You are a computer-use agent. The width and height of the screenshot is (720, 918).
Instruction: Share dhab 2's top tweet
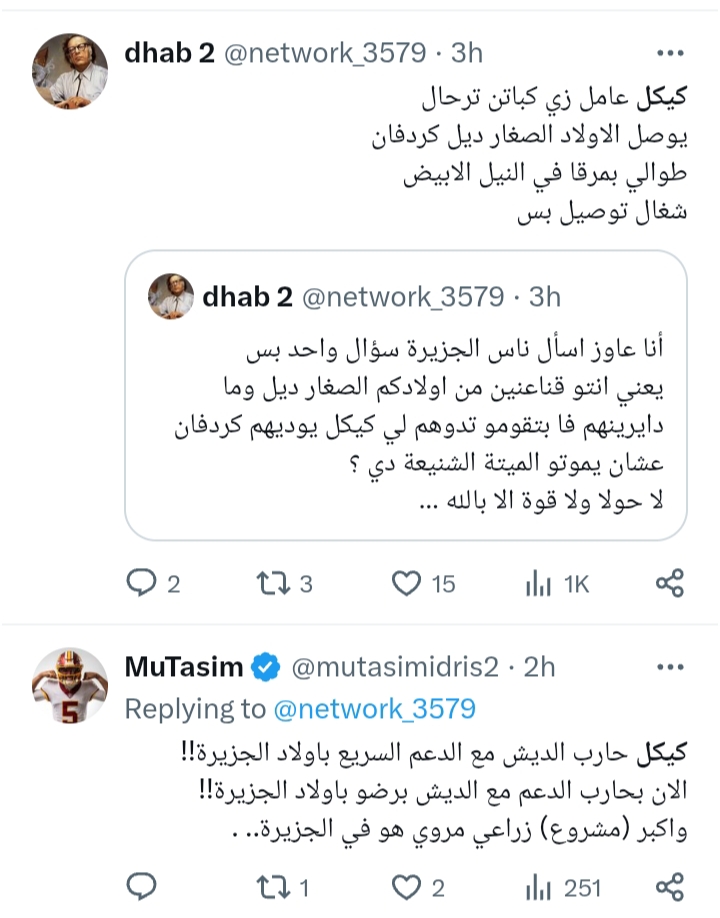click(669, 584)
